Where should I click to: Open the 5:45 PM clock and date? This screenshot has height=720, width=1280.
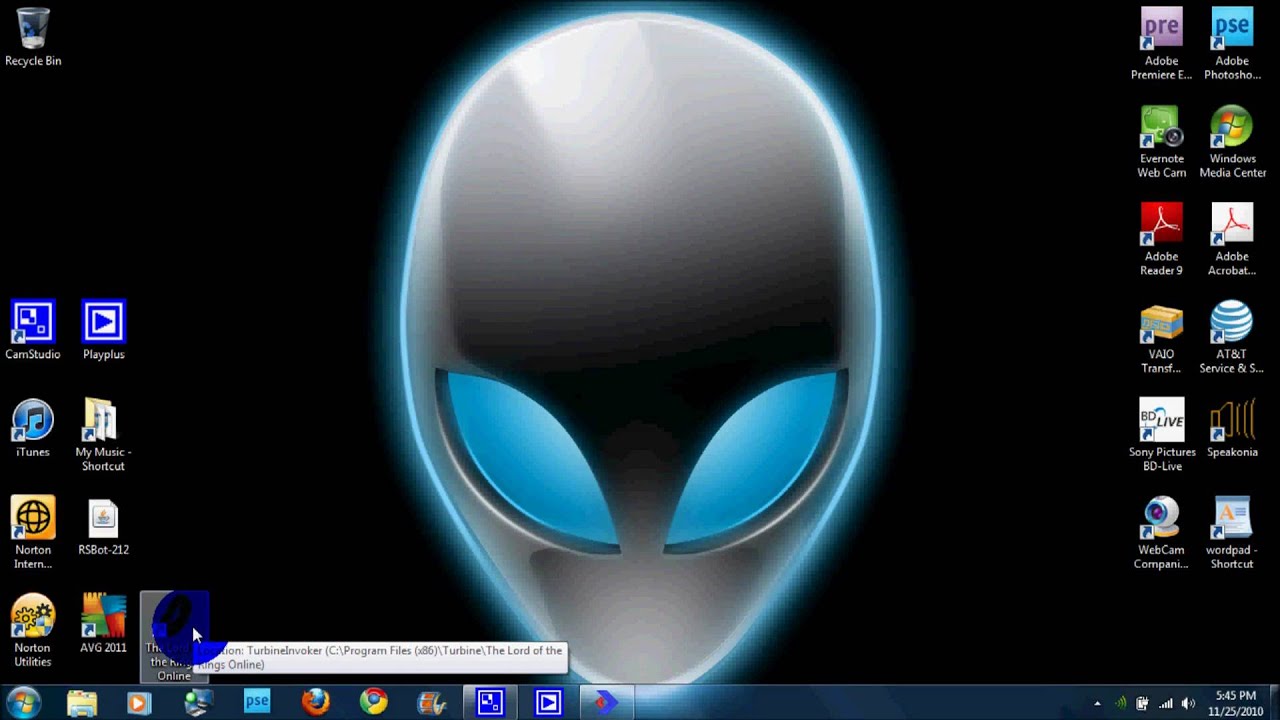tap(1236, 703)
